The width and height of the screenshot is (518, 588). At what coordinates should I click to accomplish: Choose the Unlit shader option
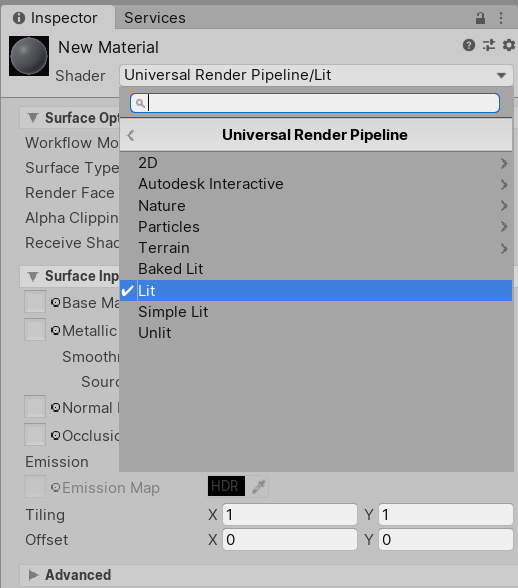[x=316, y=333]
